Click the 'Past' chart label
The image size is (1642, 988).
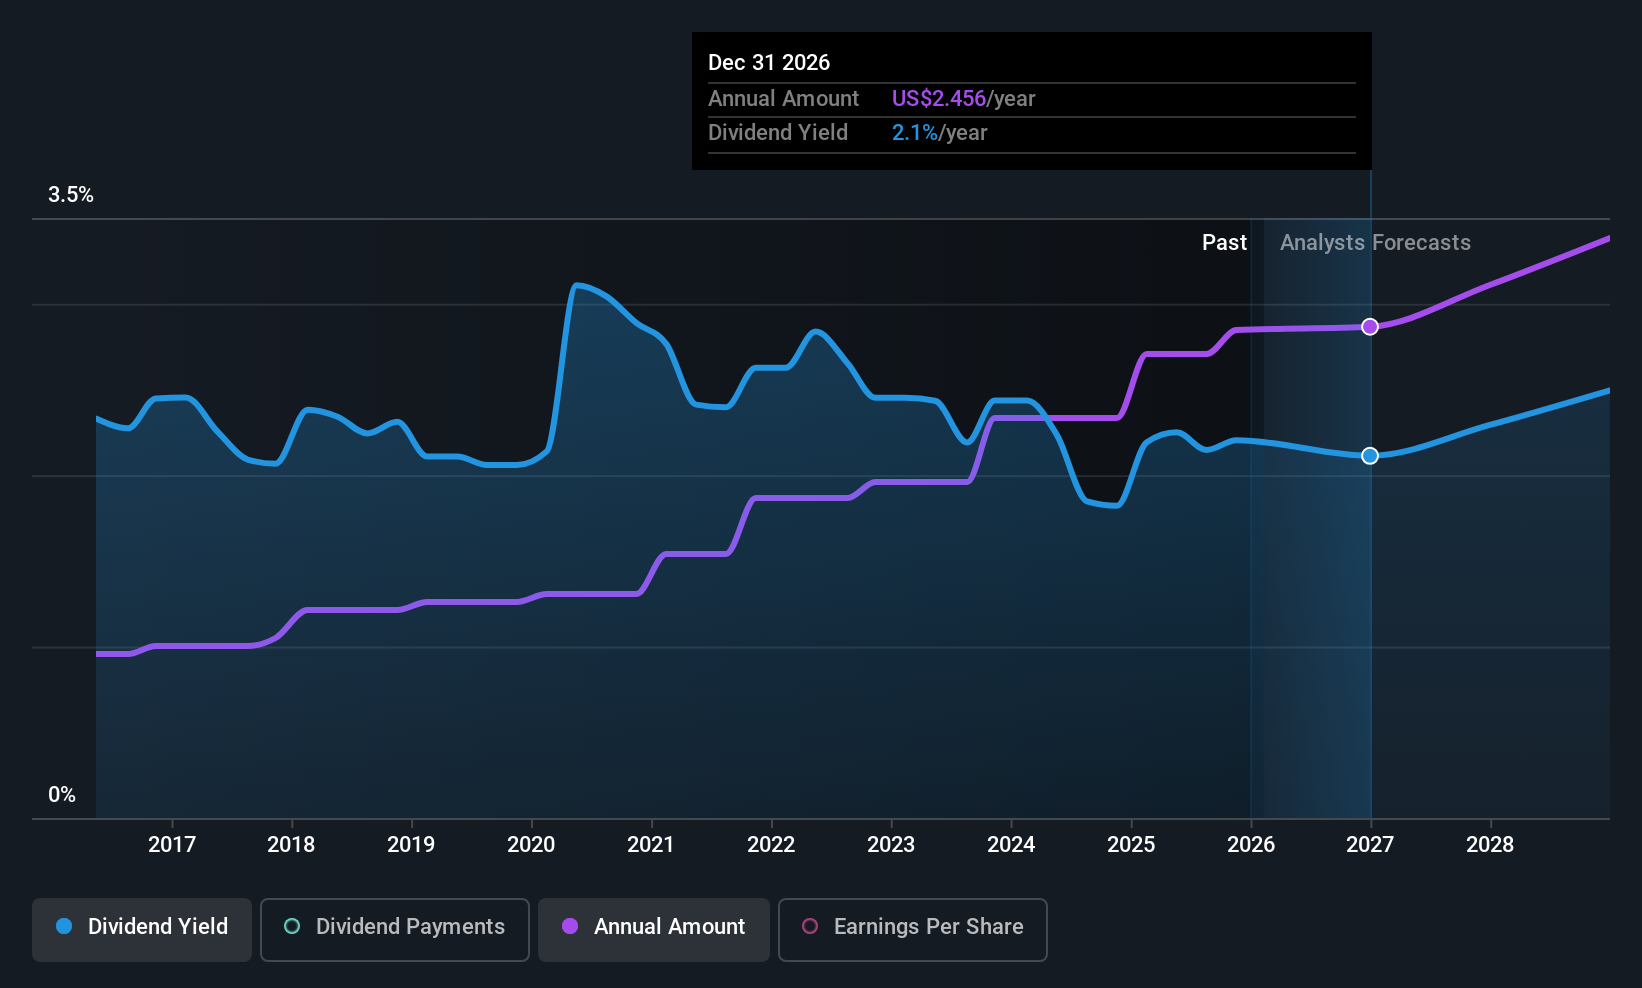point(1224,243)
